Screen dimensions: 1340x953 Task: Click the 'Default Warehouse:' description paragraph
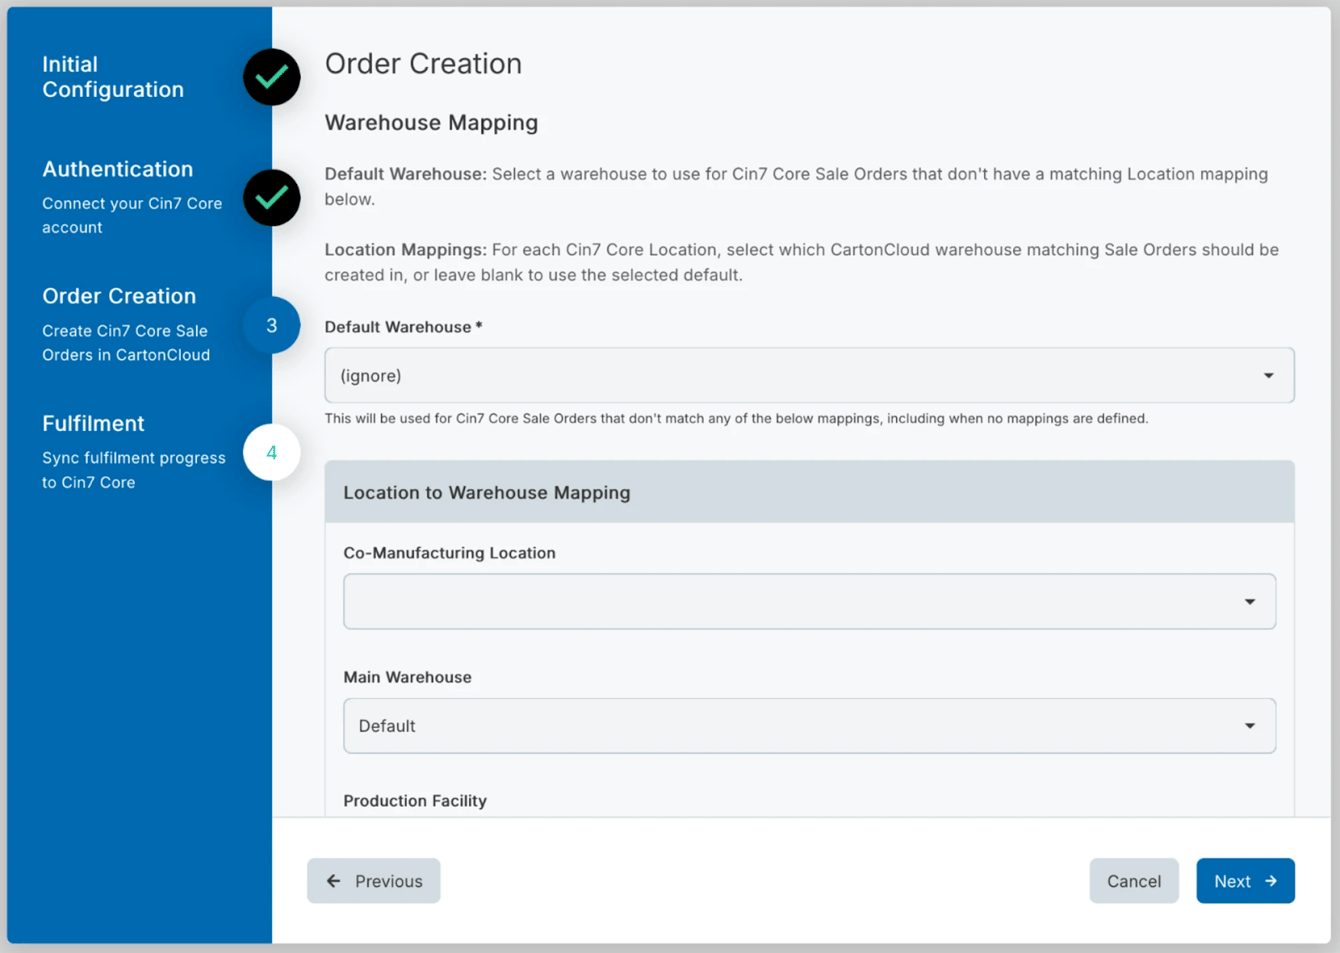(x=797, y=186)
